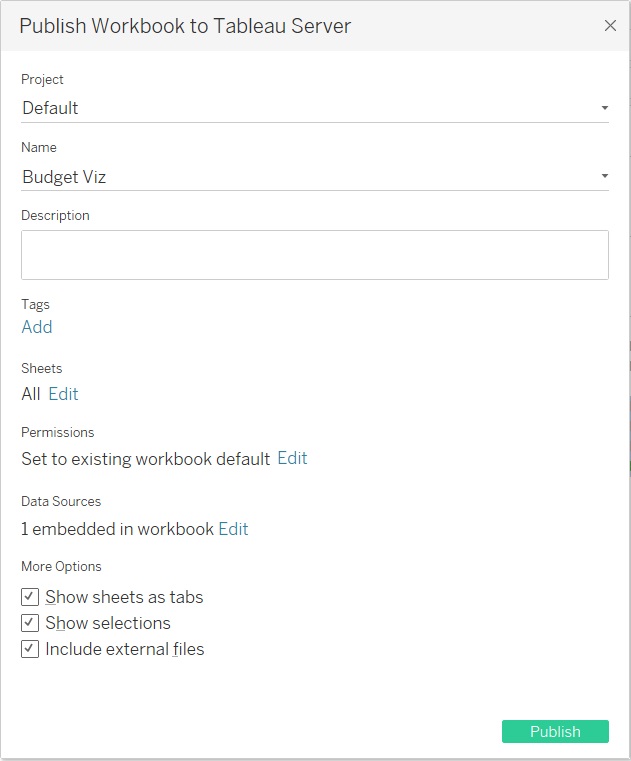Edit which sheets are published
The width and height of the screenshot is (631, 761).
tap(63, 394)
